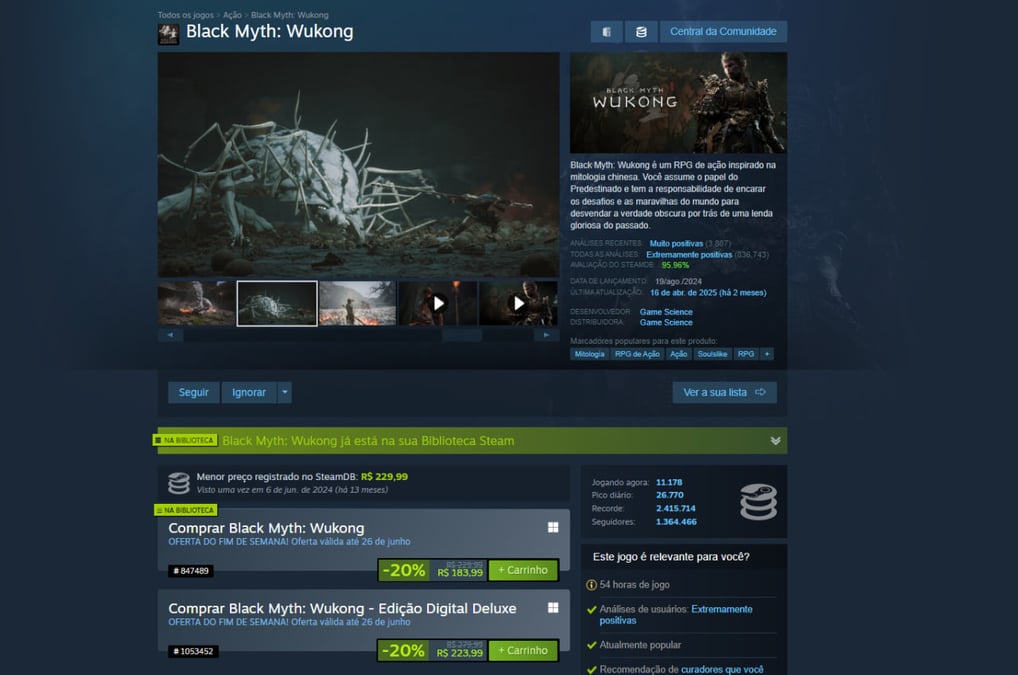Click the checkmark icon beside Análises de usuários
The image size is (1018, 675).
tap(591, 609)
